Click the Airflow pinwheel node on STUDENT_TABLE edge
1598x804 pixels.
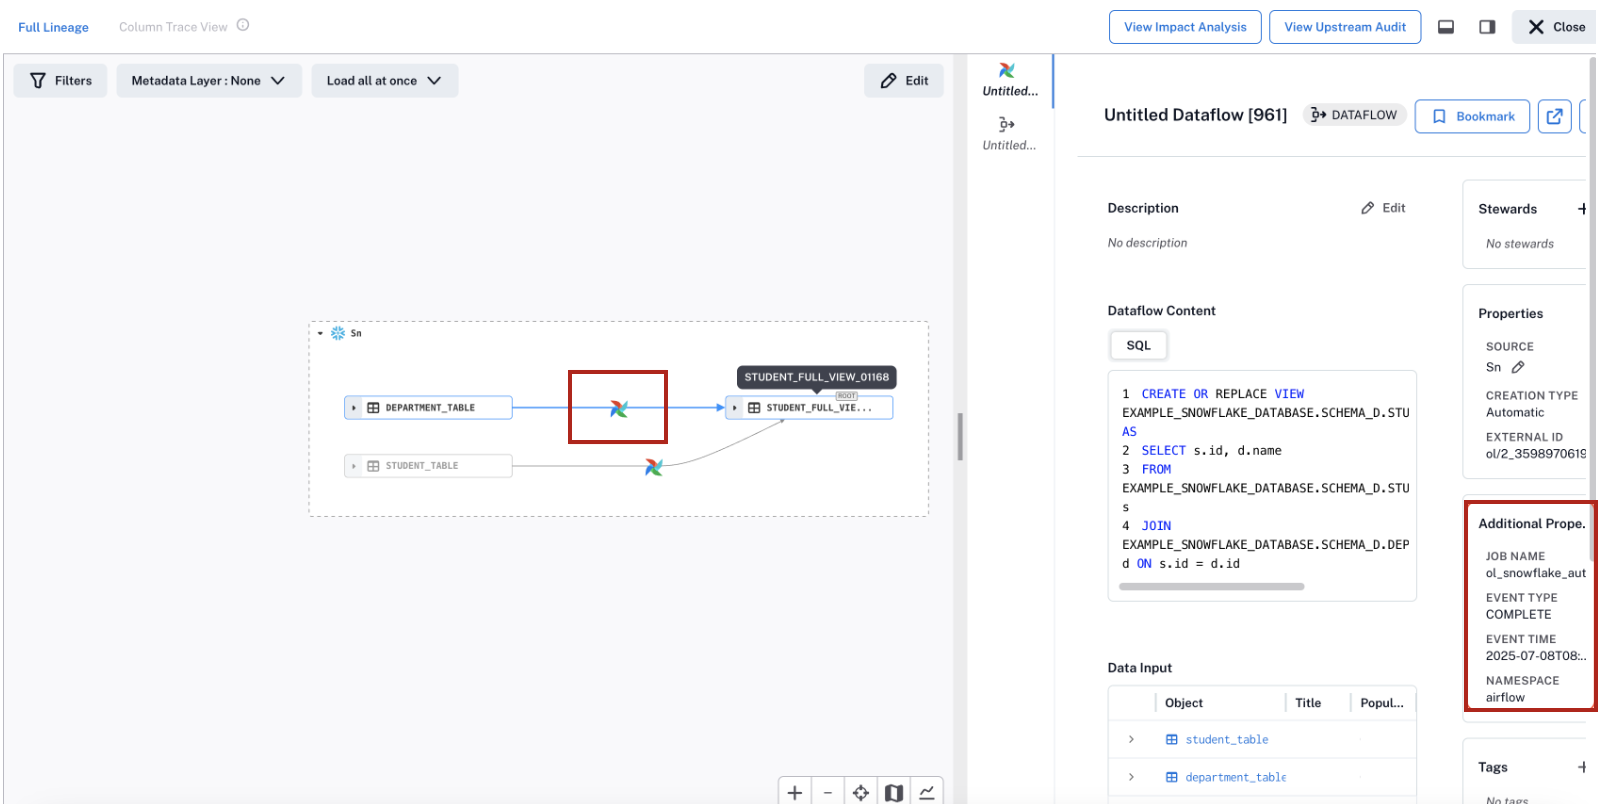654,467
